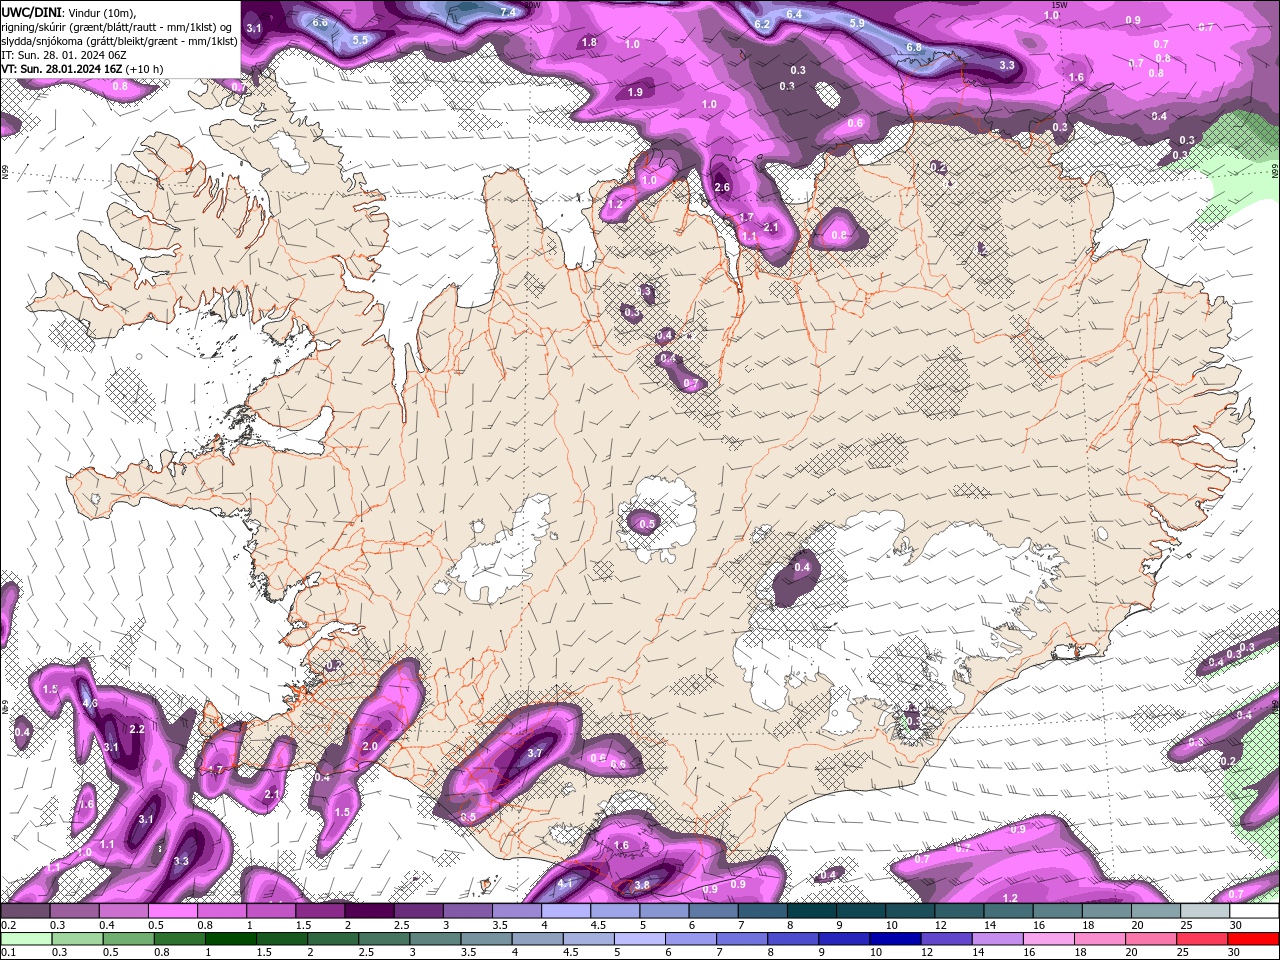The height and width of the screenshot is (960, 1280).
Task: Pick the light gray swatch labelled 25 in upper legend
Action: coord(1205,911)
